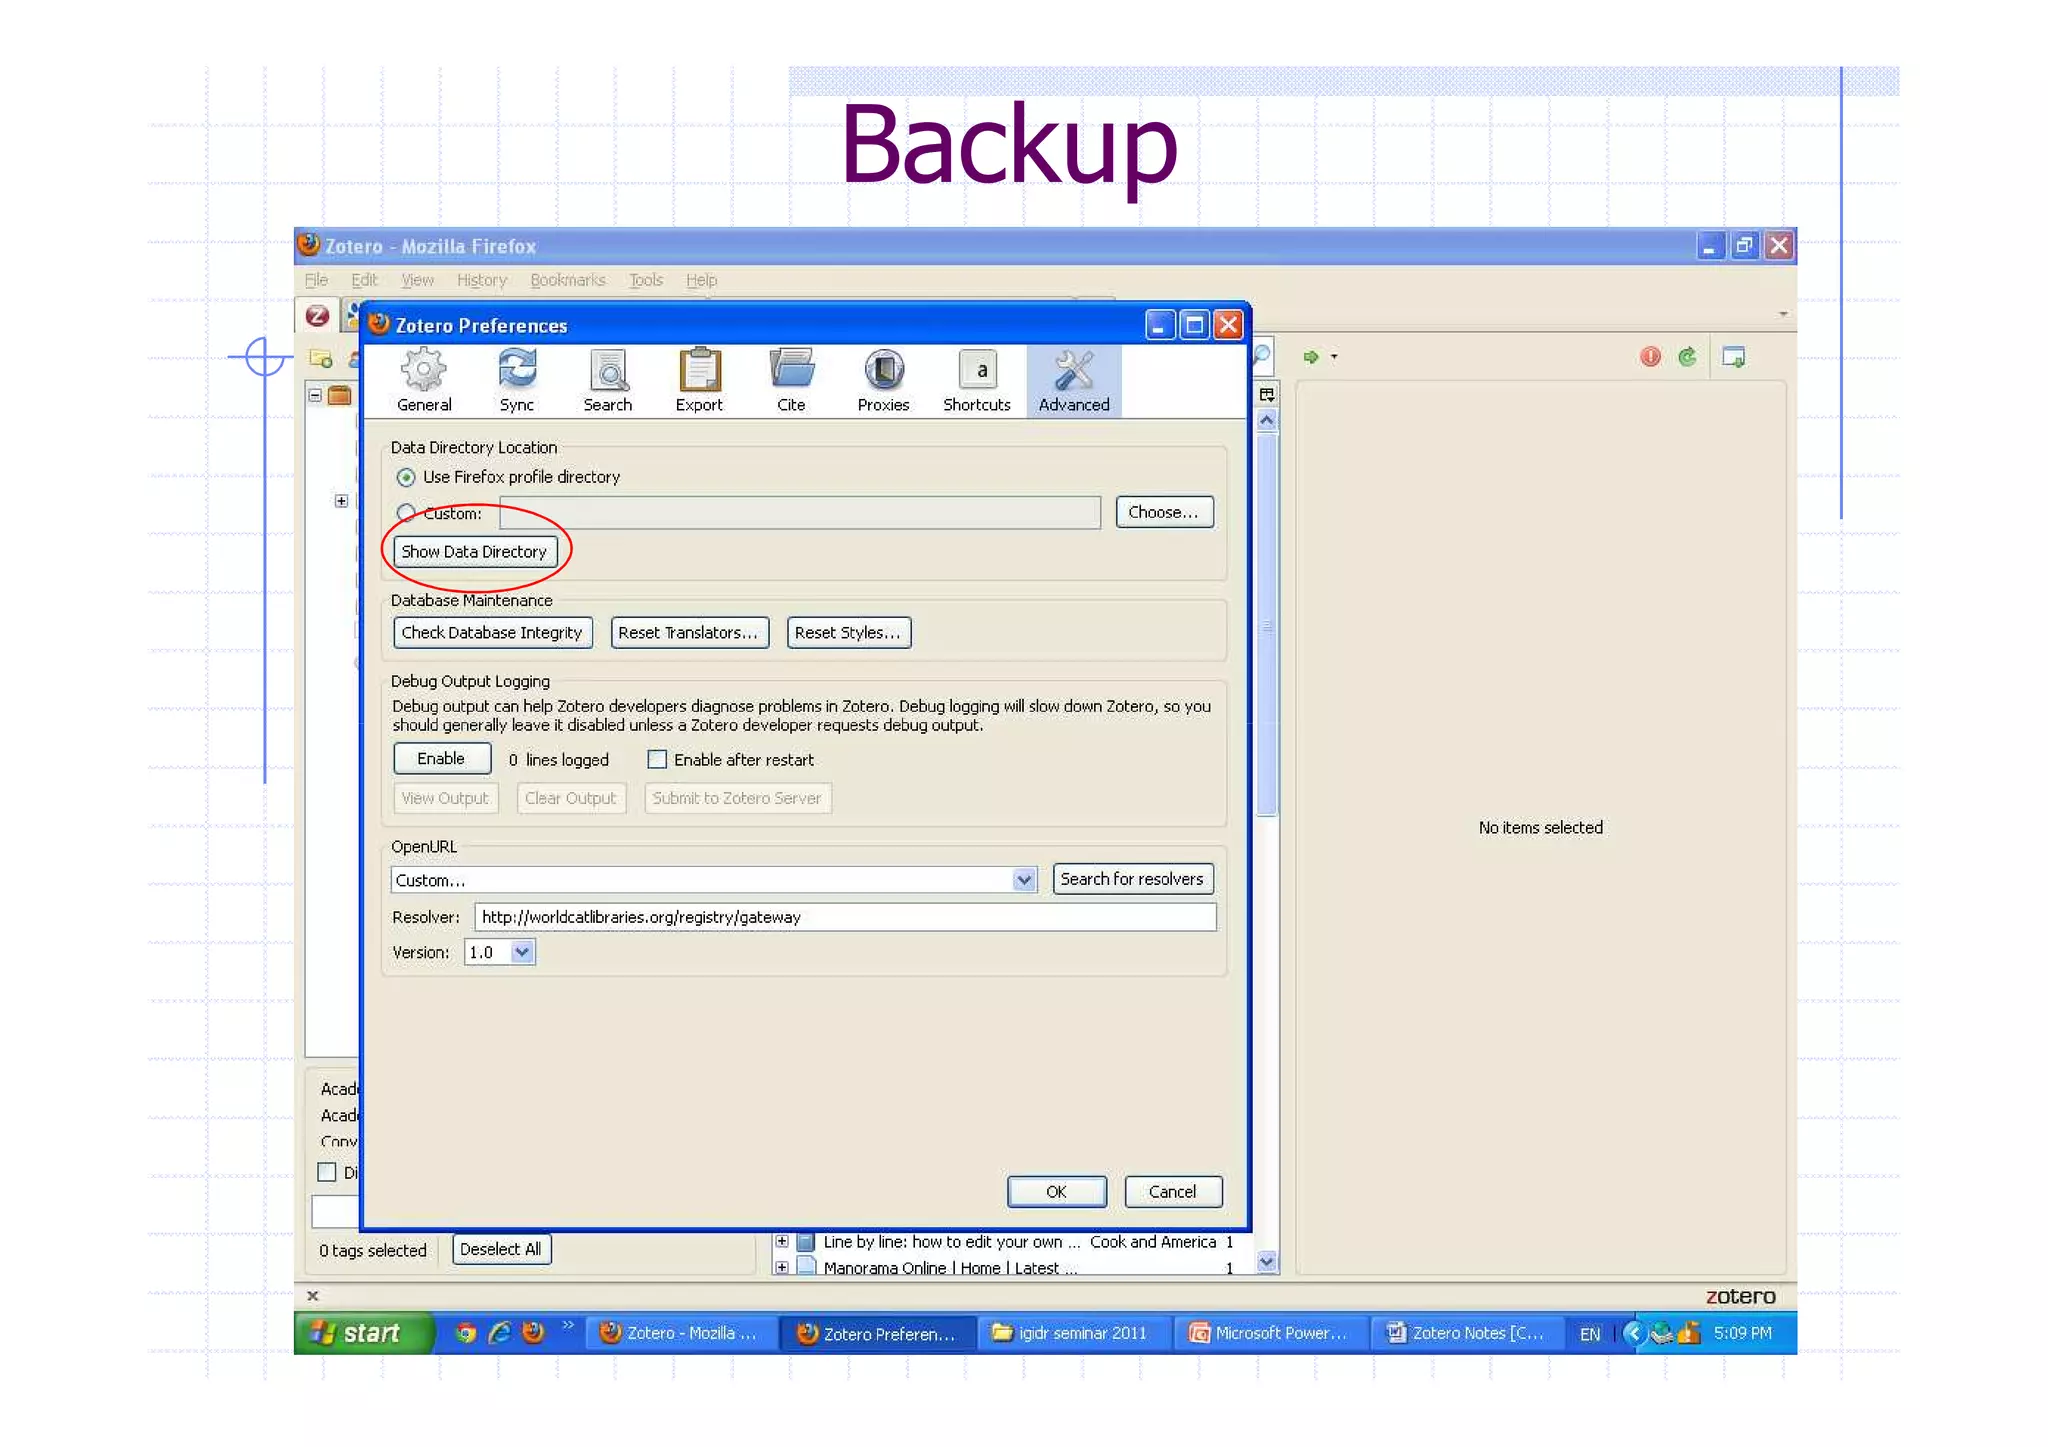Open the Sync preferences pane
The width and height of the screenshot is (2048, 1447).
click(516, 381)
